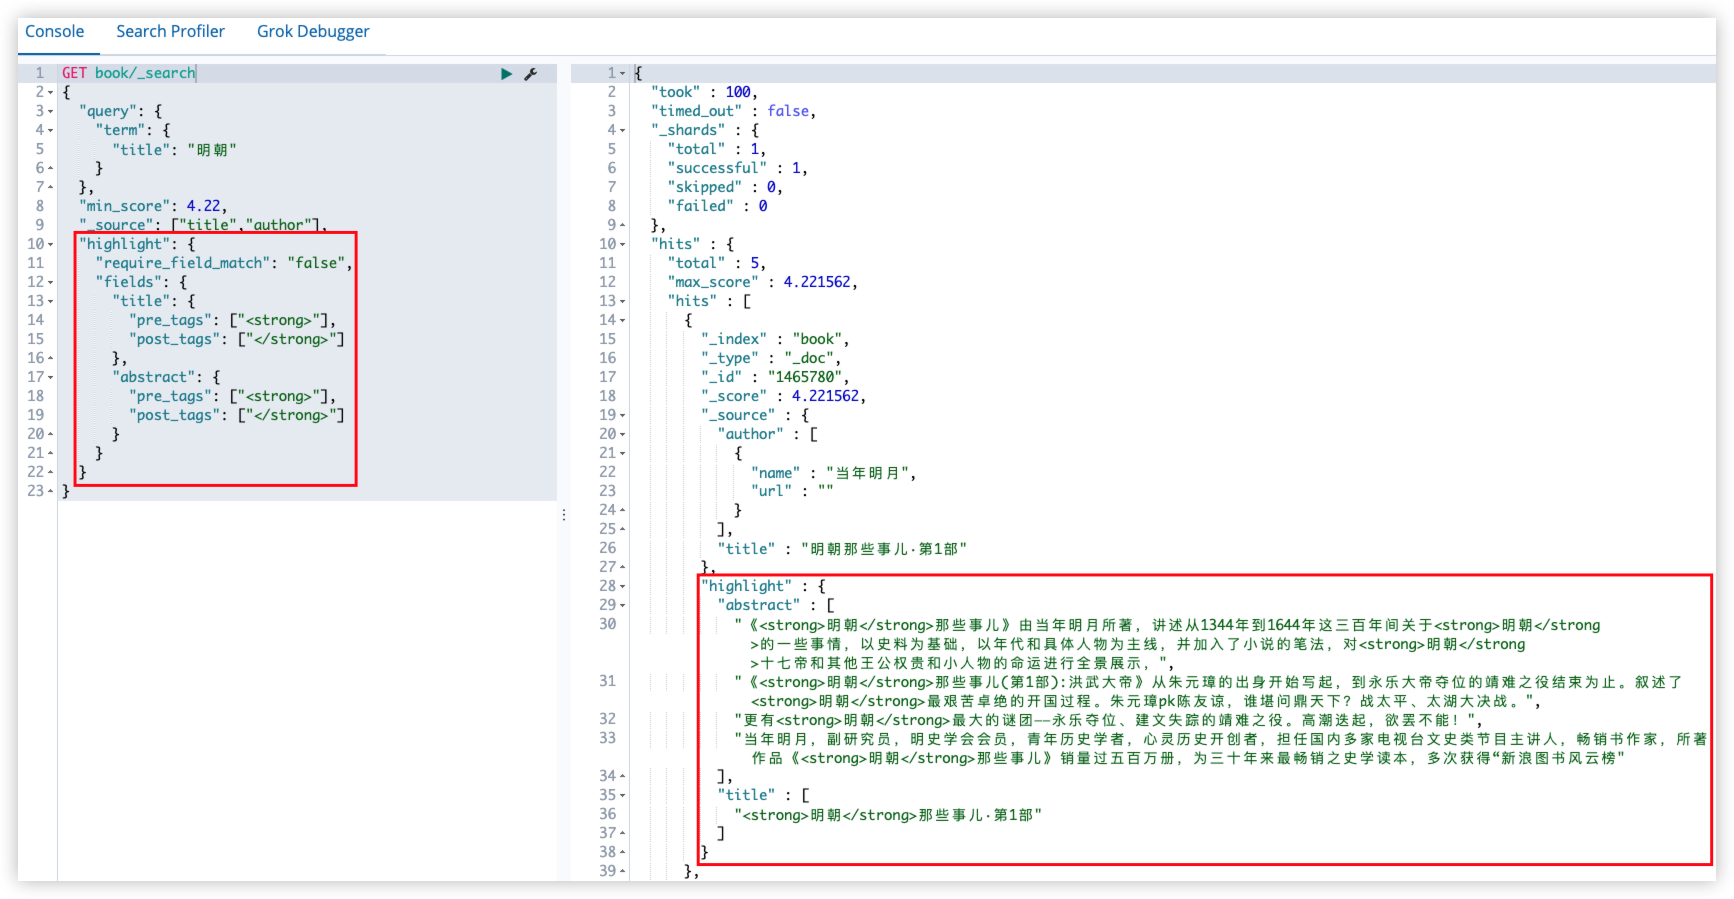Collapse "hits" object at response line 10

[x=623, y=244]
